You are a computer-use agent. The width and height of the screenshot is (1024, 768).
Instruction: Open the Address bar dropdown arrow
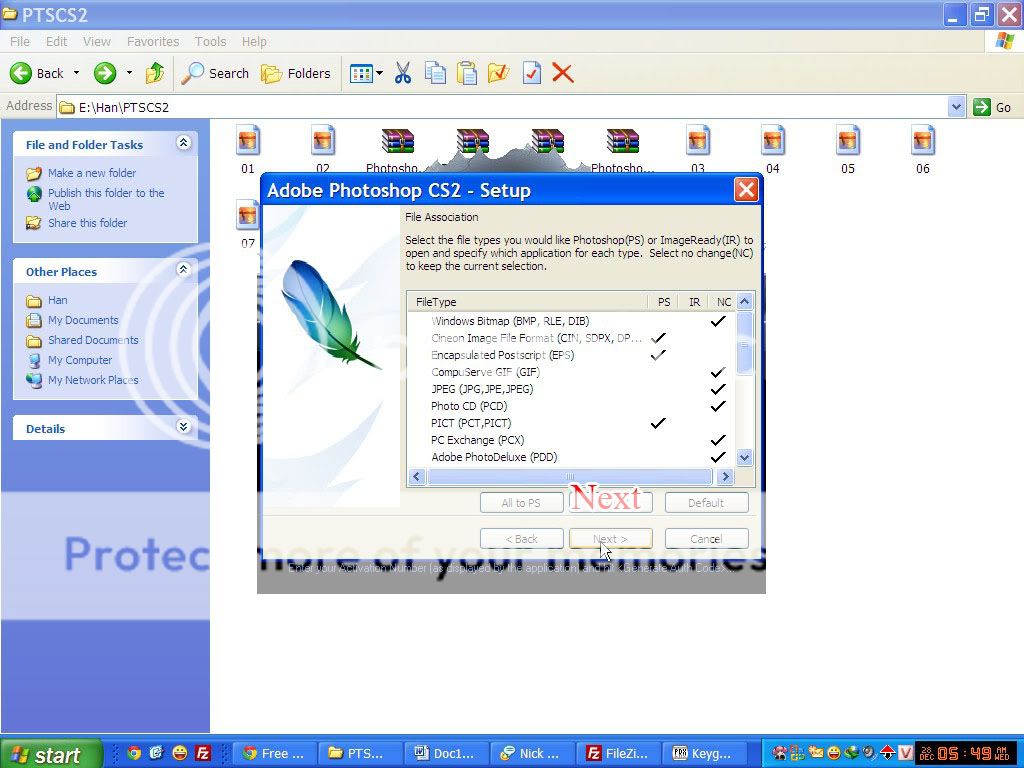point(956,106)
